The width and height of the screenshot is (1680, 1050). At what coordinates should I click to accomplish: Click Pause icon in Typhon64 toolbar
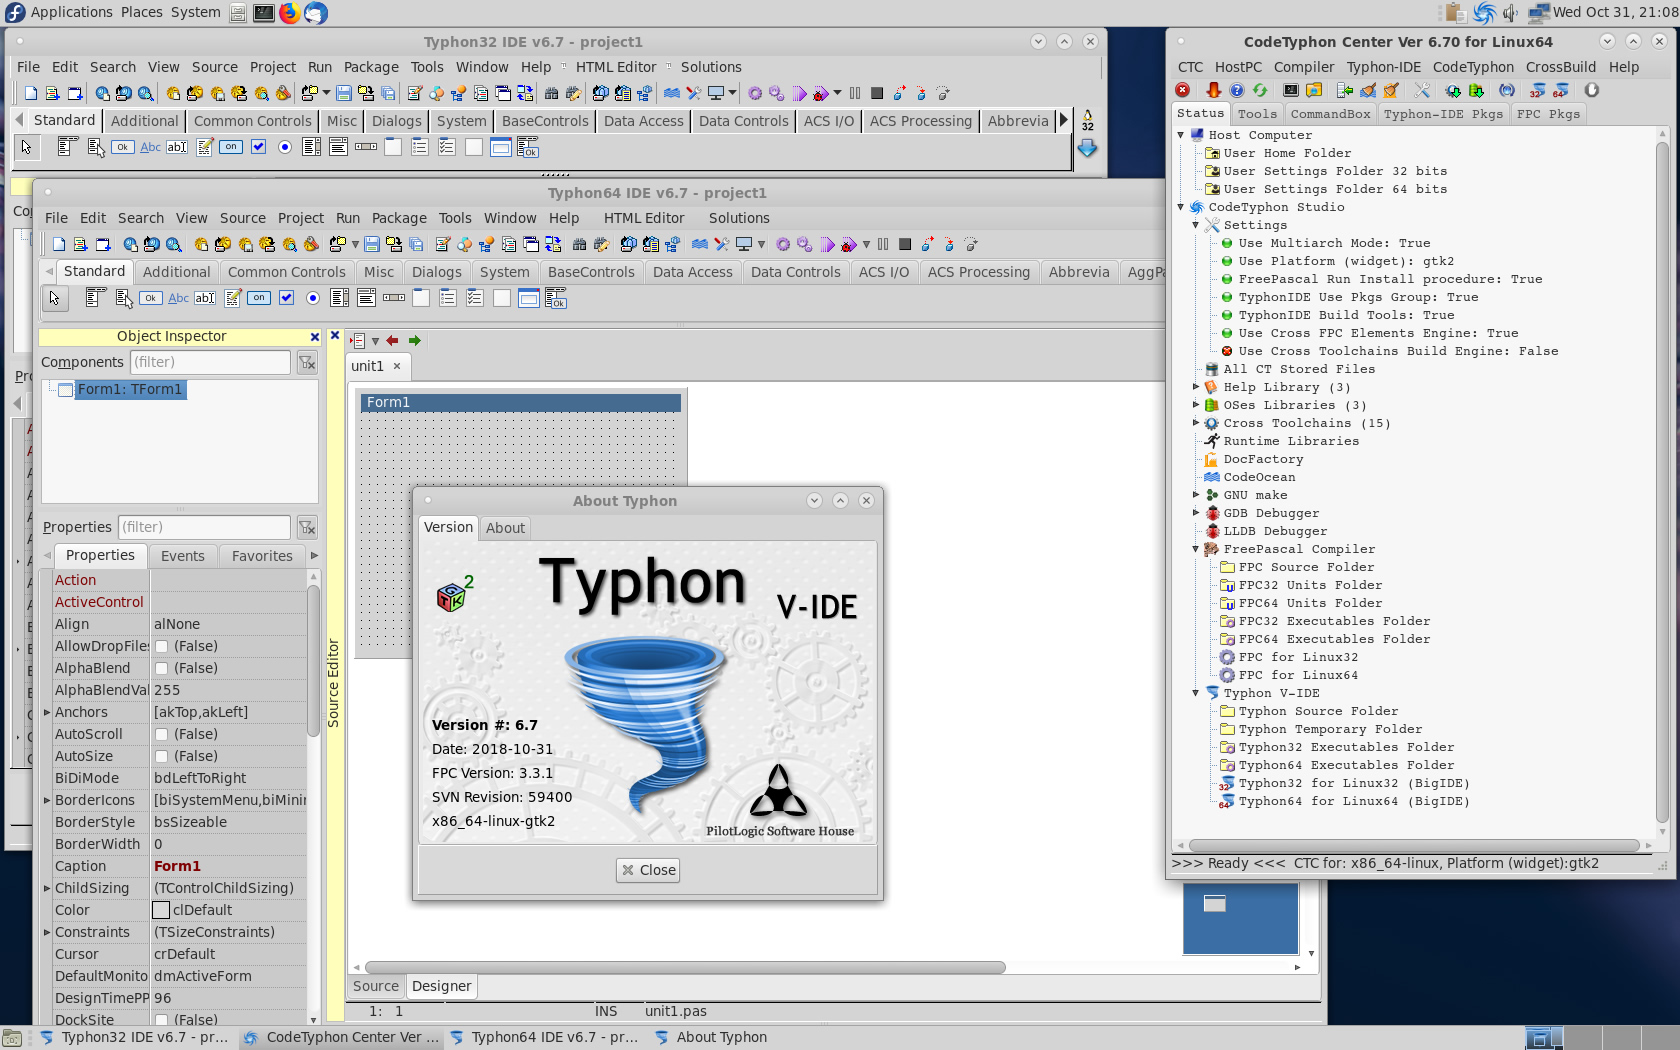point(883,244)
